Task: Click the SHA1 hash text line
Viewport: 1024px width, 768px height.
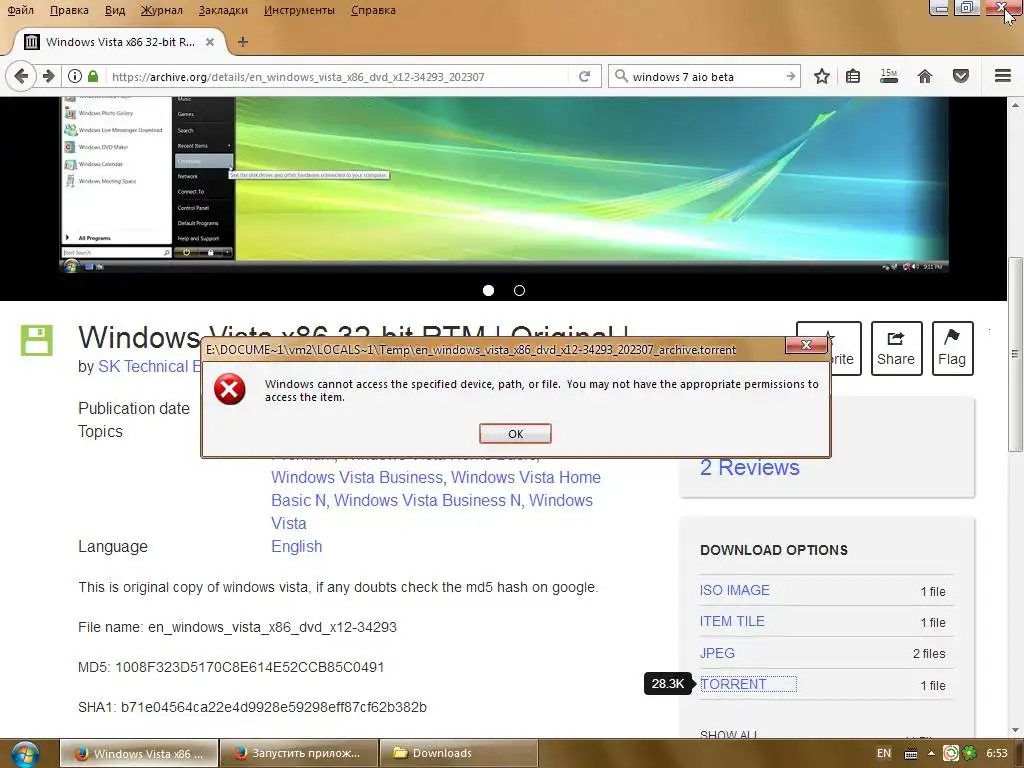Action: point(252,707)
